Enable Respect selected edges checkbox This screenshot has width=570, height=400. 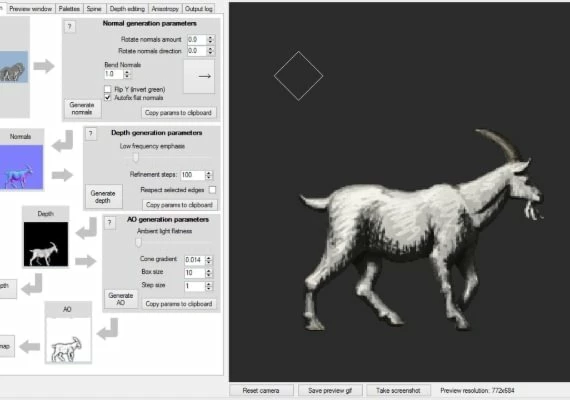pos(212,189)
